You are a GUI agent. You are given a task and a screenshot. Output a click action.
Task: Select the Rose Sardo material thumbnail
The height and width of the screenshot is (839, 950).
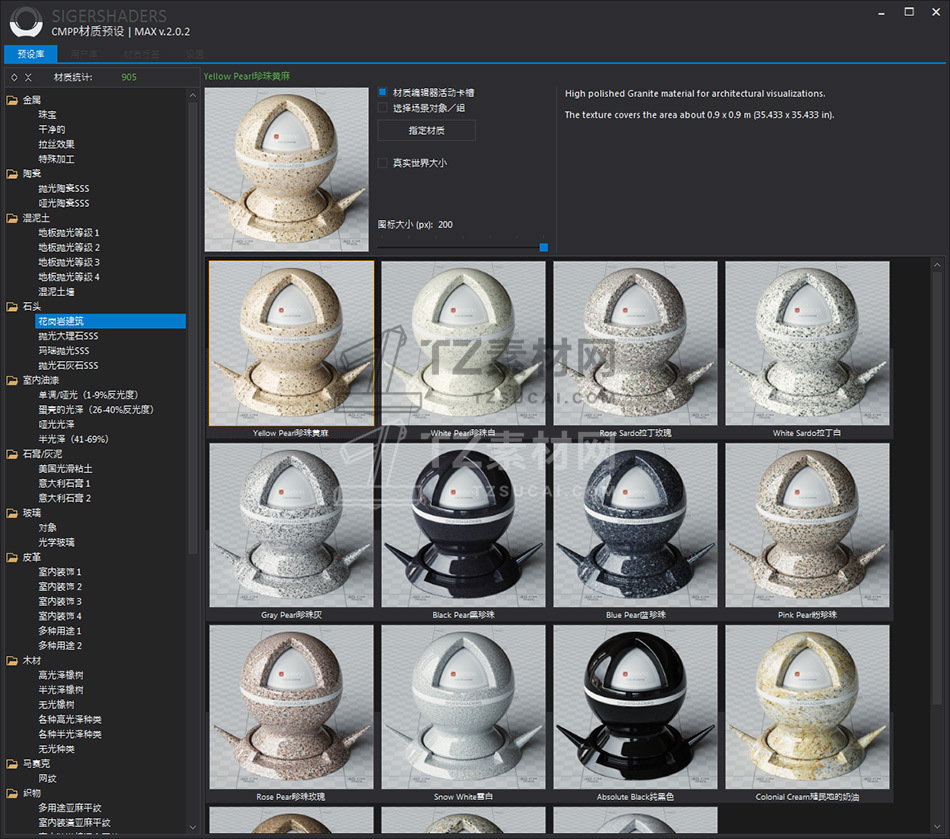636,343
